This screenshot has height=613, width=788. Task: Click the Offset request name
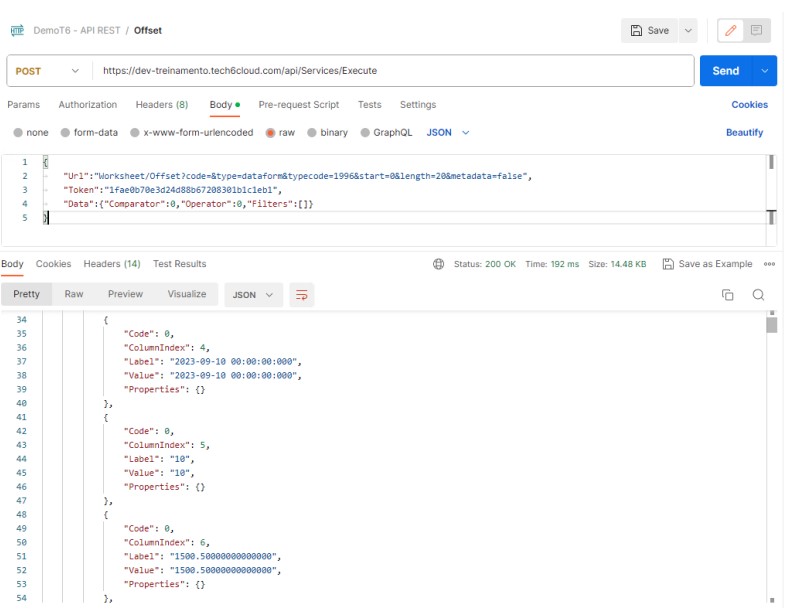tap(148, 31)
